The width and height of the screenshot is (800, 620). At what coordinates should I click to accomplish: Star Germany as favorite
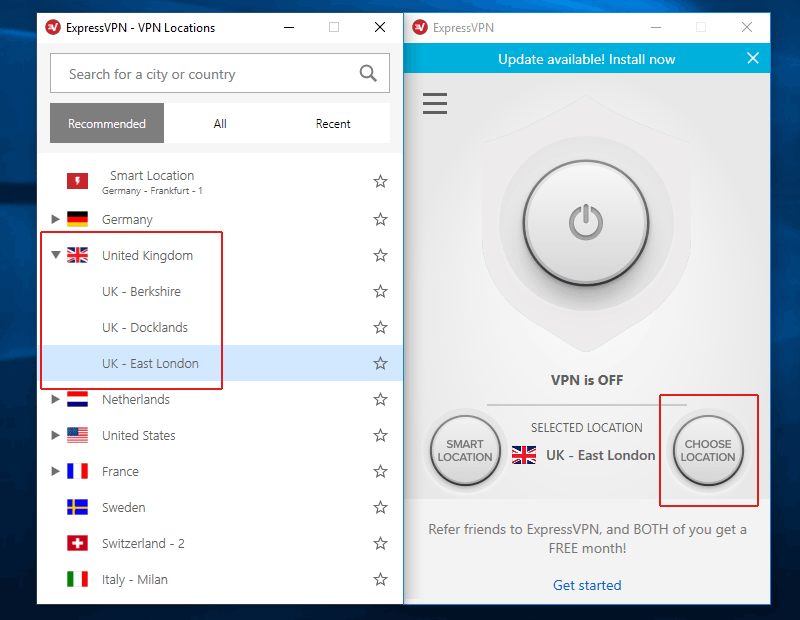click(380, 219)
